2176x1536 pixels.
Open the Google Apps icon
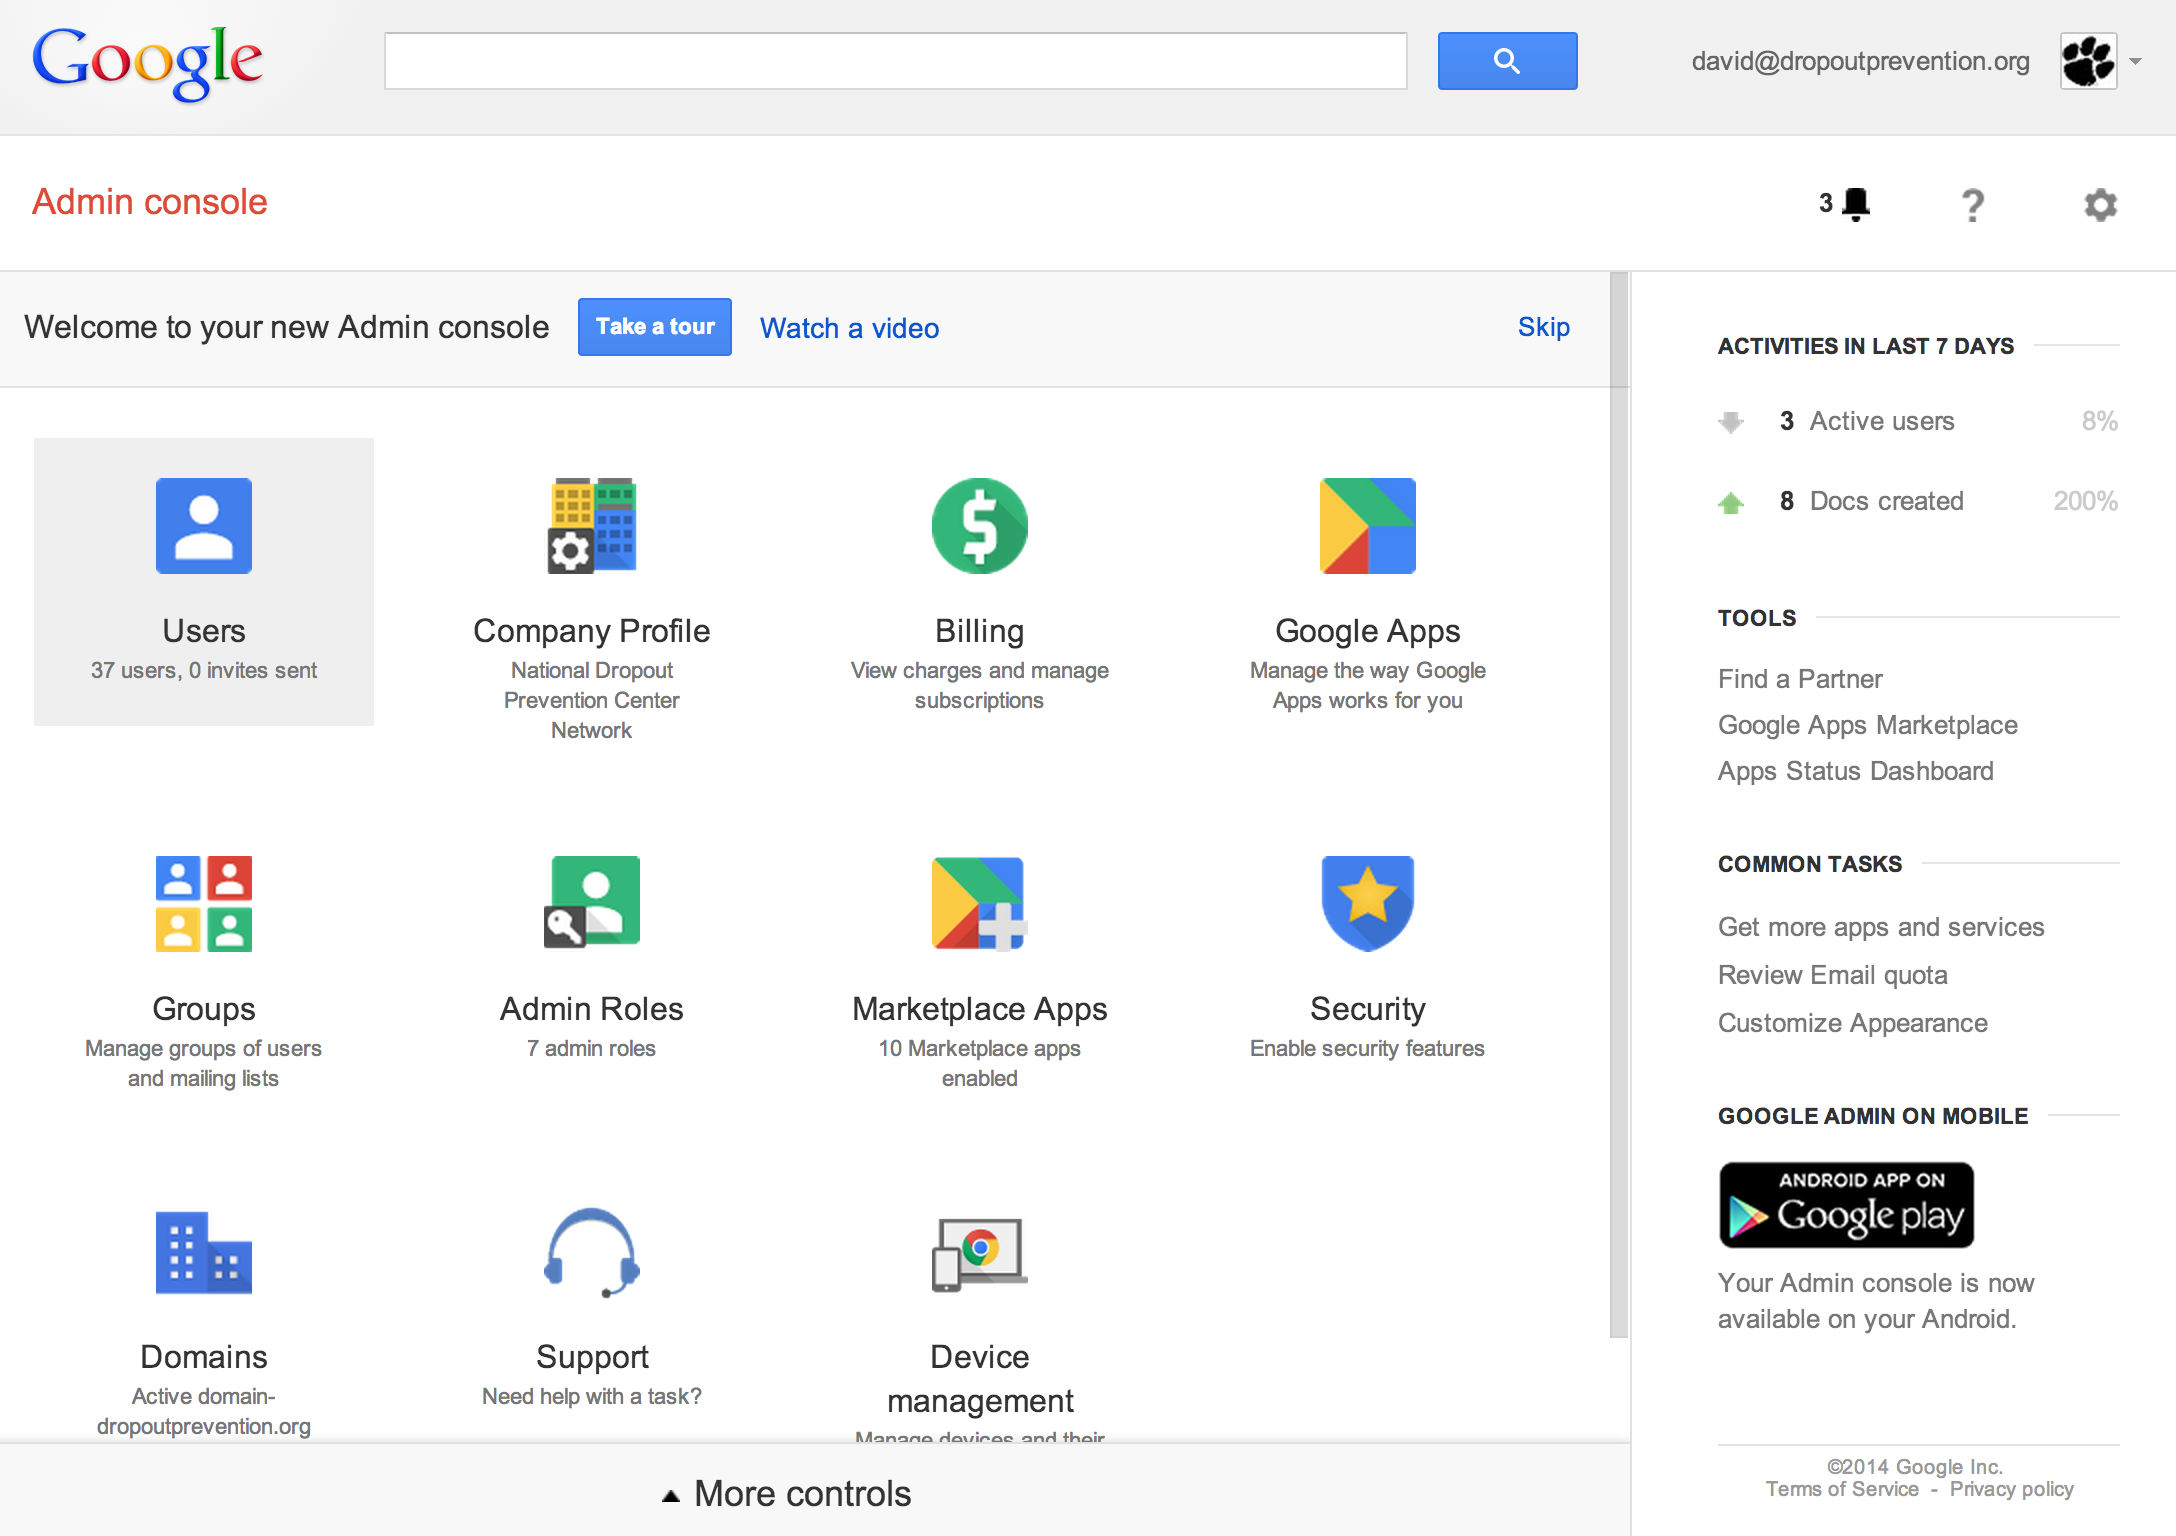1367,526
